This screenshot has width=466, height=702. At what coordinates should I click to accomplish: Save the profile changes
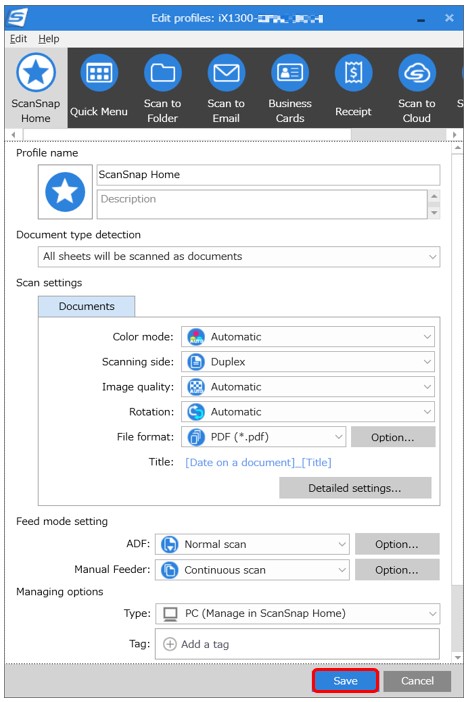(346, 681)
